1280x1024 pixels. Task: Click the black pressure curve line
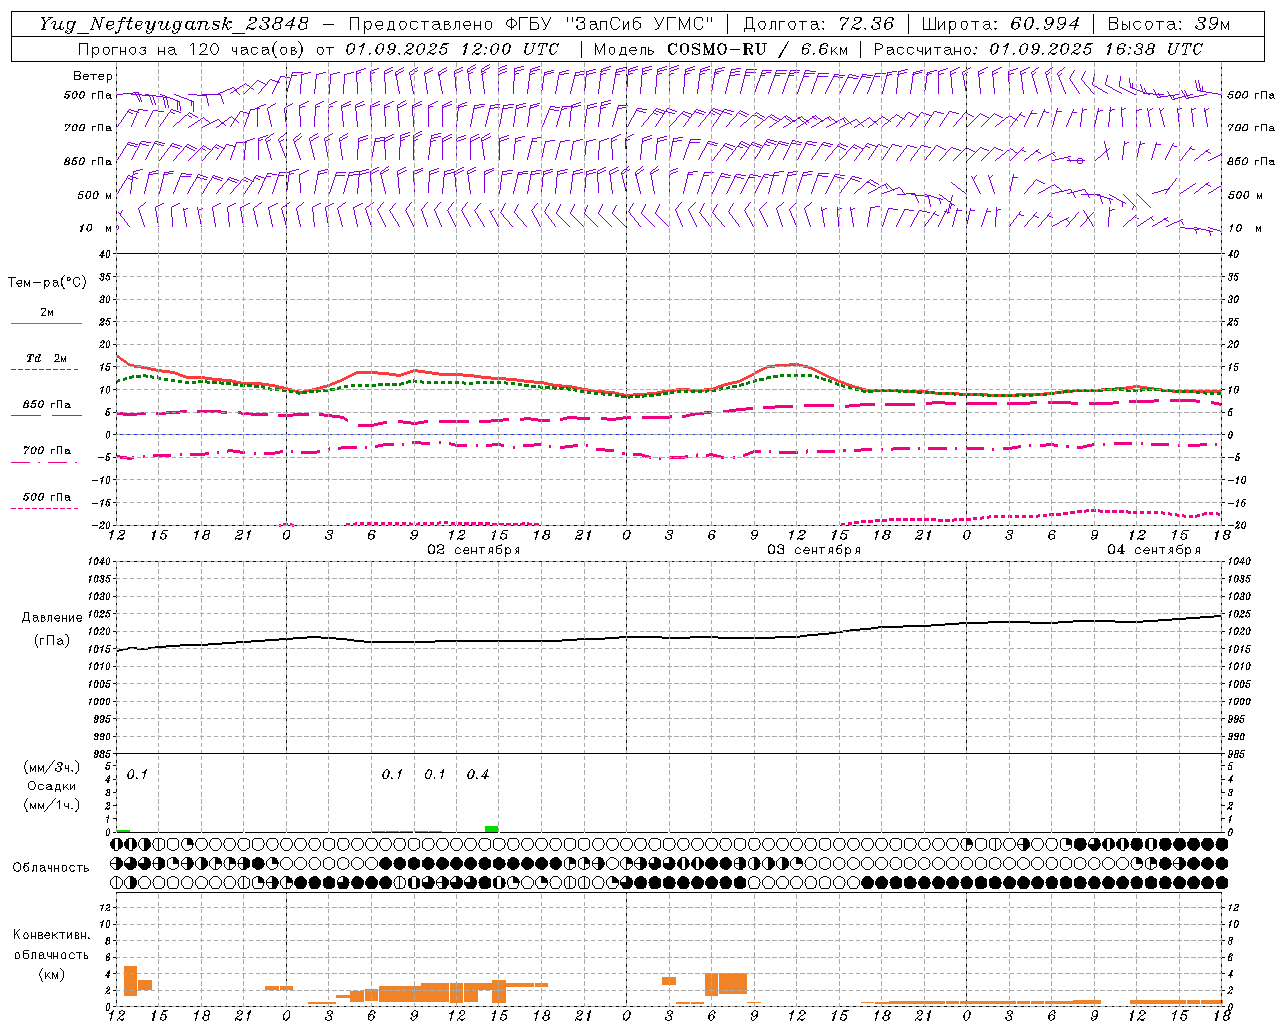click(669, 637)
